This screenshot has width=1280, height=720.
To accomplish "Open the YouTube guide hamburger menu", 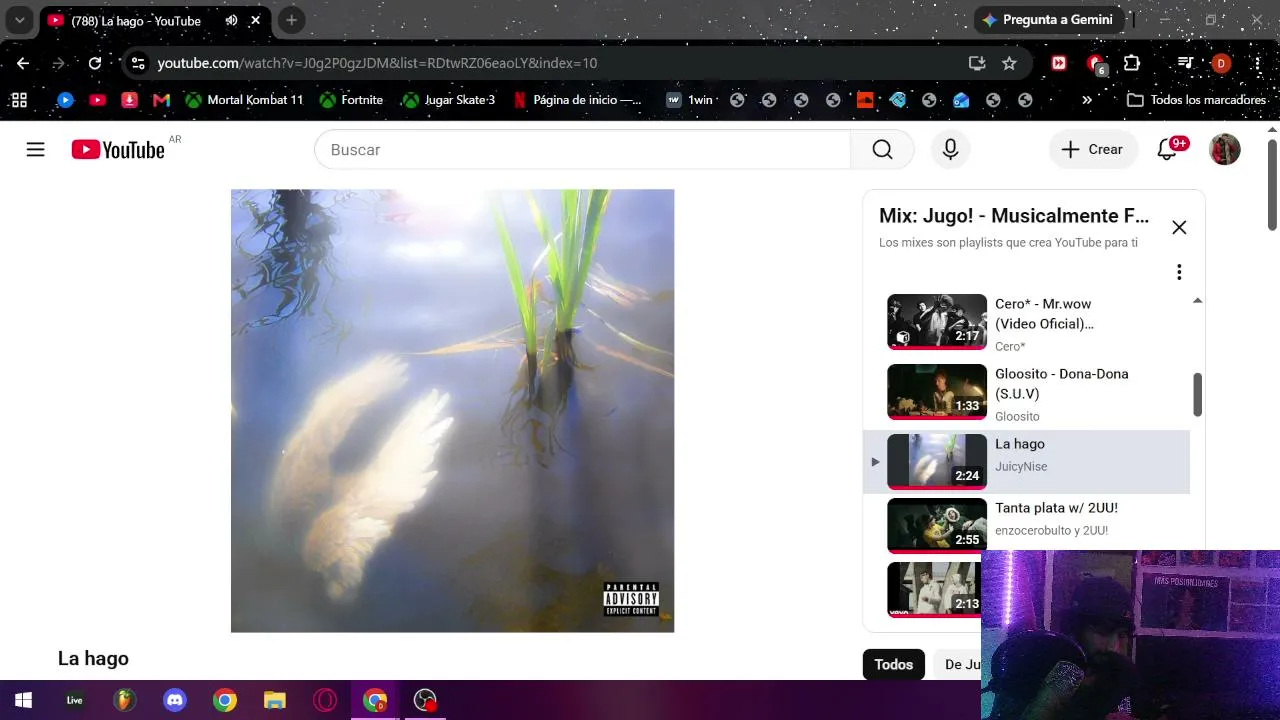I will click(36, 150).
